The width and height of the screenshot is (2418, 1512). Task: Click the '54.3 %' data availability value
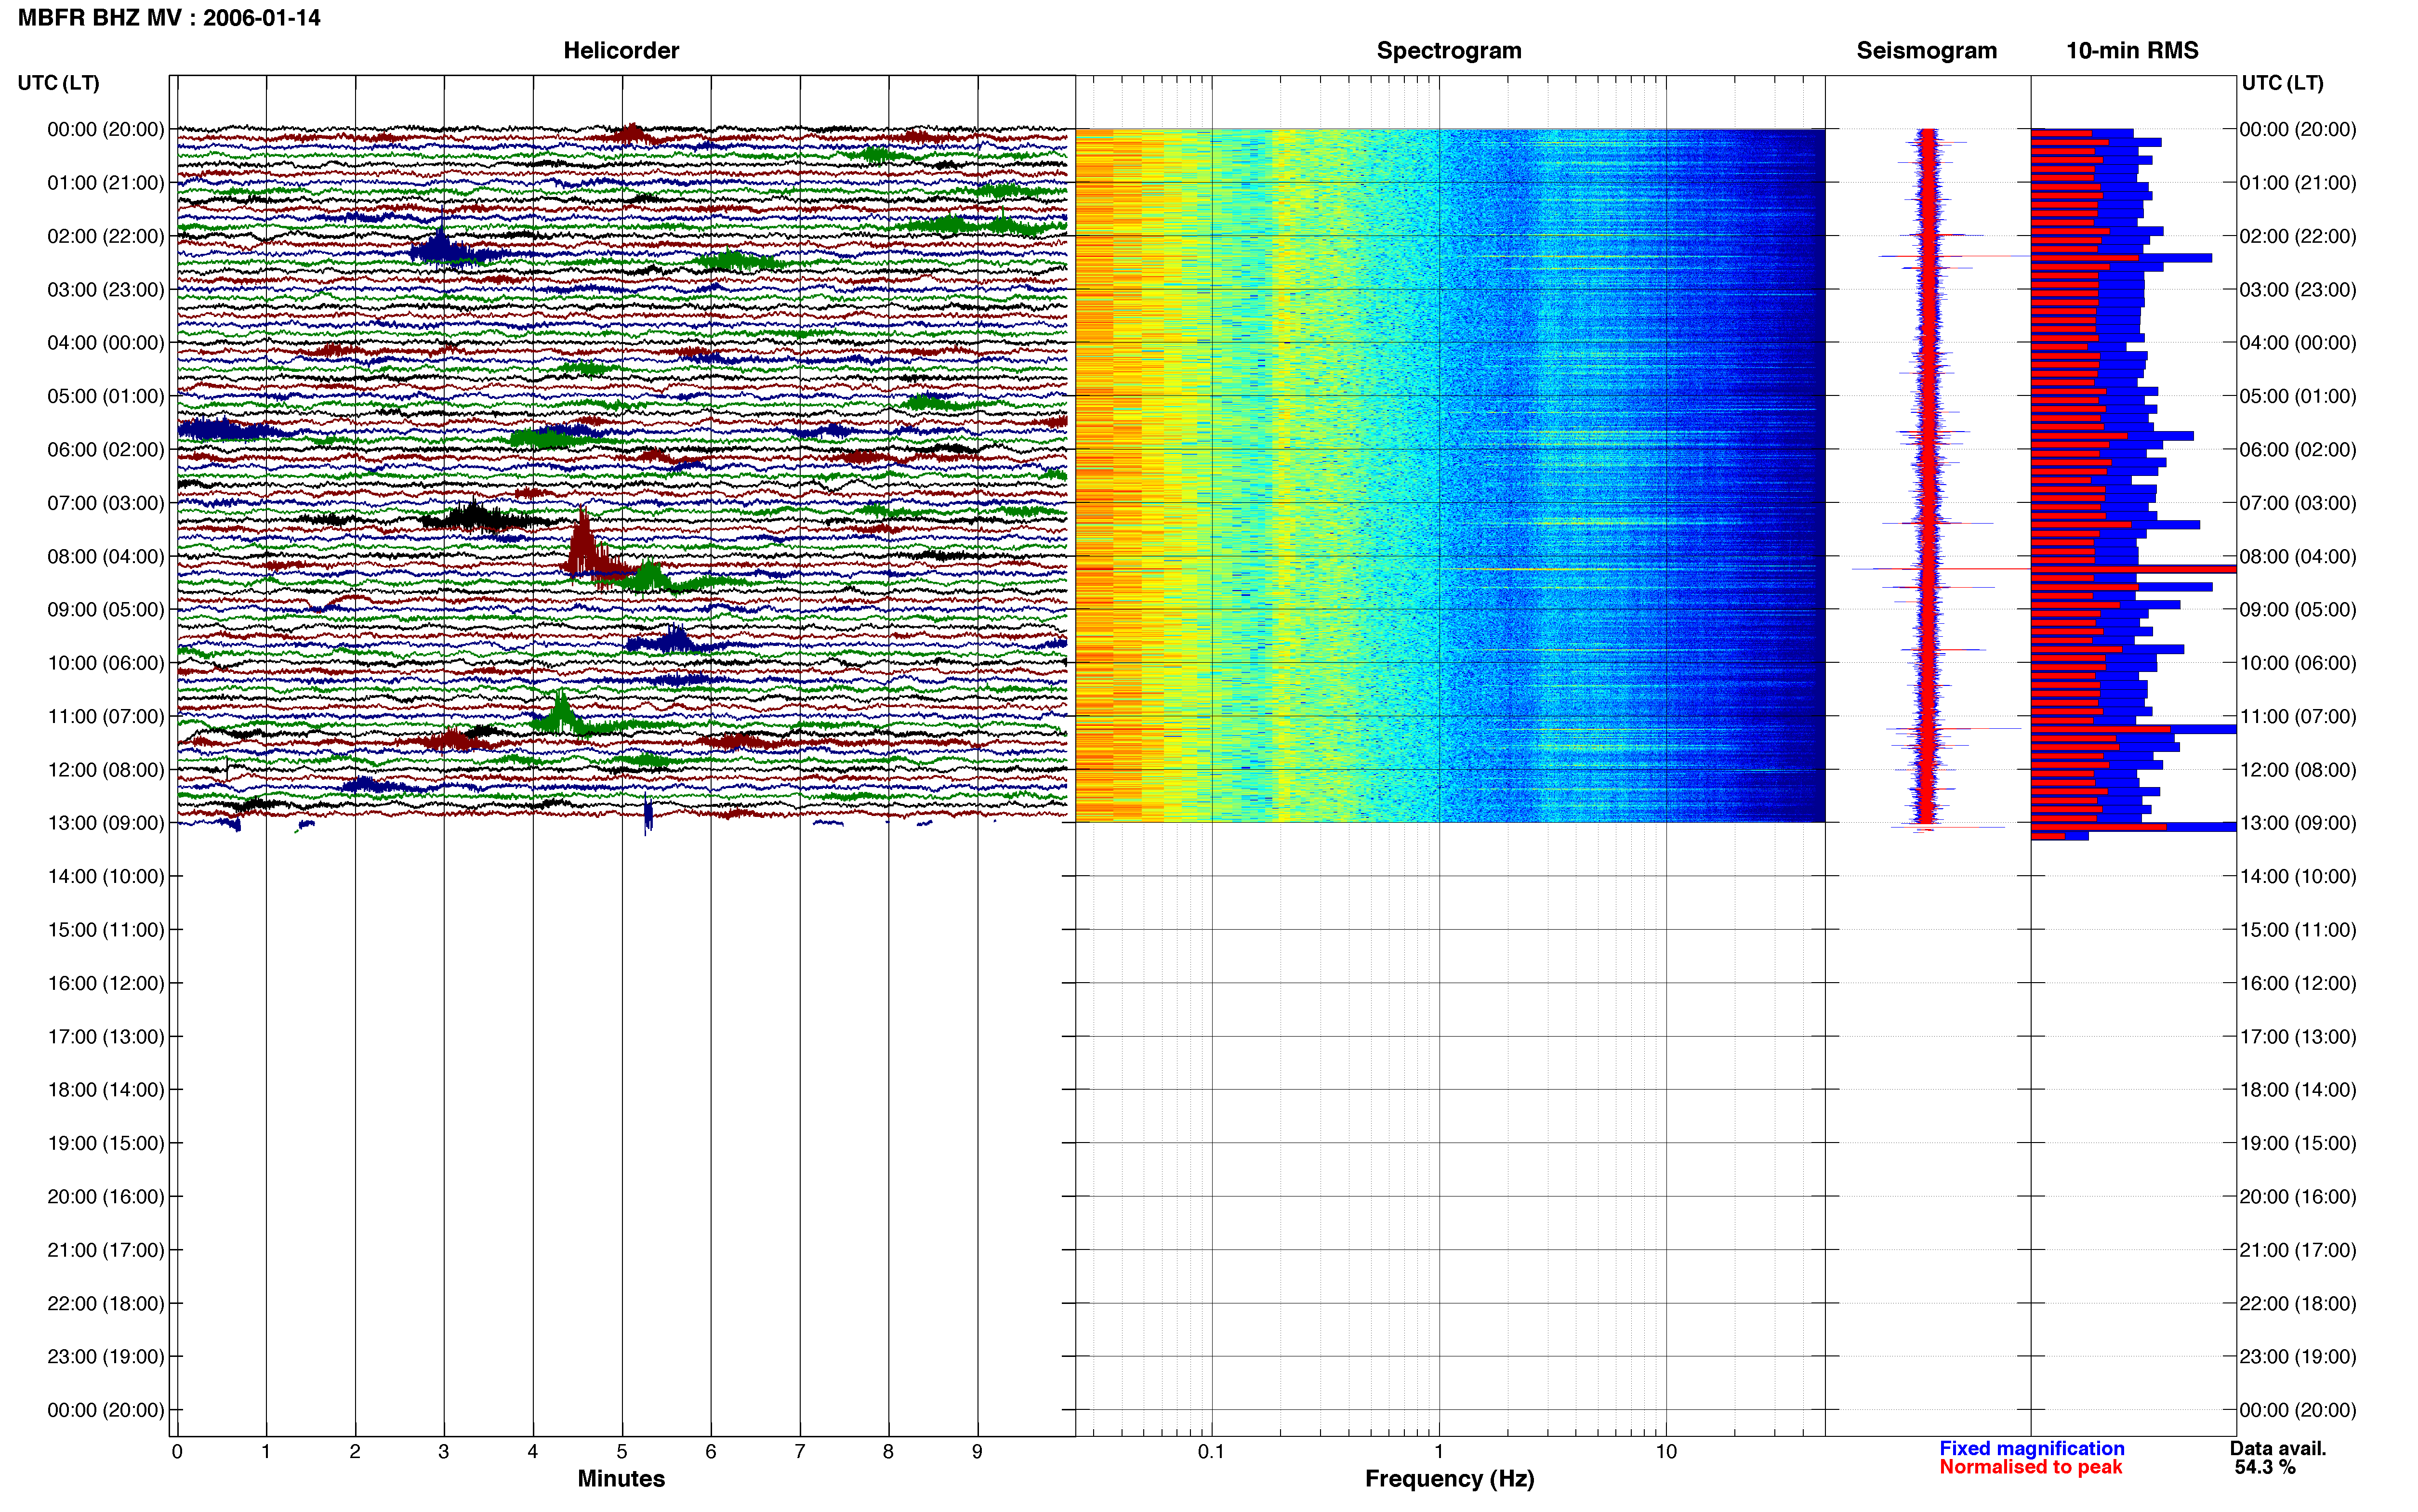pos(2265,1467)
